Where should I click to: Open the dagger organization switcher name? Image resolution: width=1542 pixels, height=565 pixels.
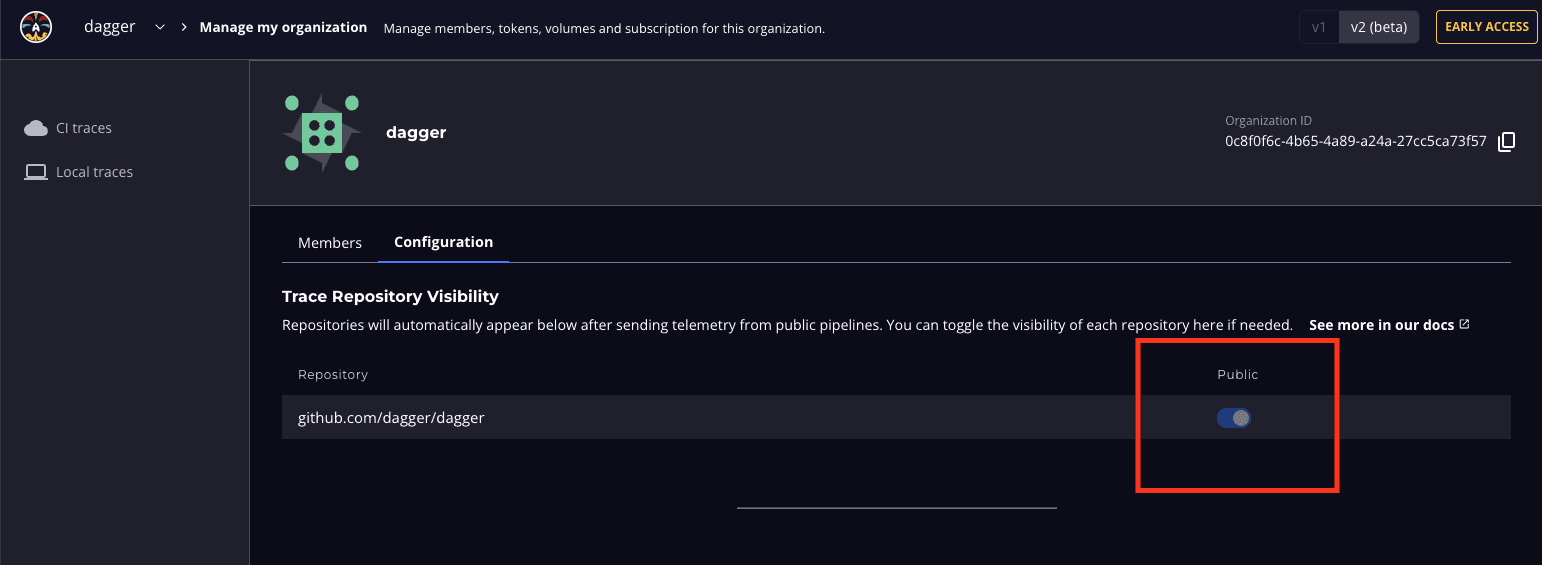[x=110, y=27]
